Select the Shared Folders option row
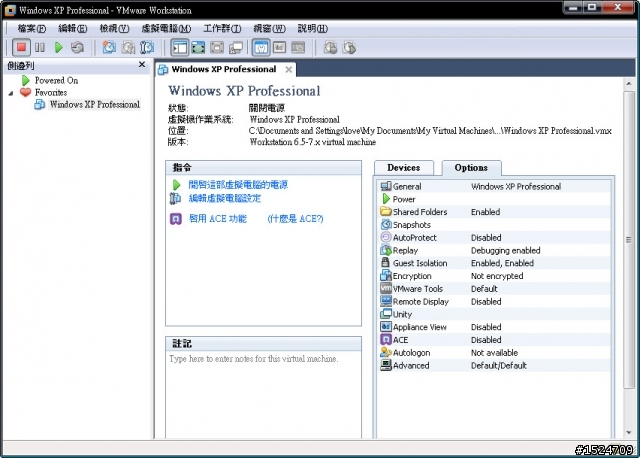Image resolution: width=640 pixels, height=458 pixels. pos(493,212)
